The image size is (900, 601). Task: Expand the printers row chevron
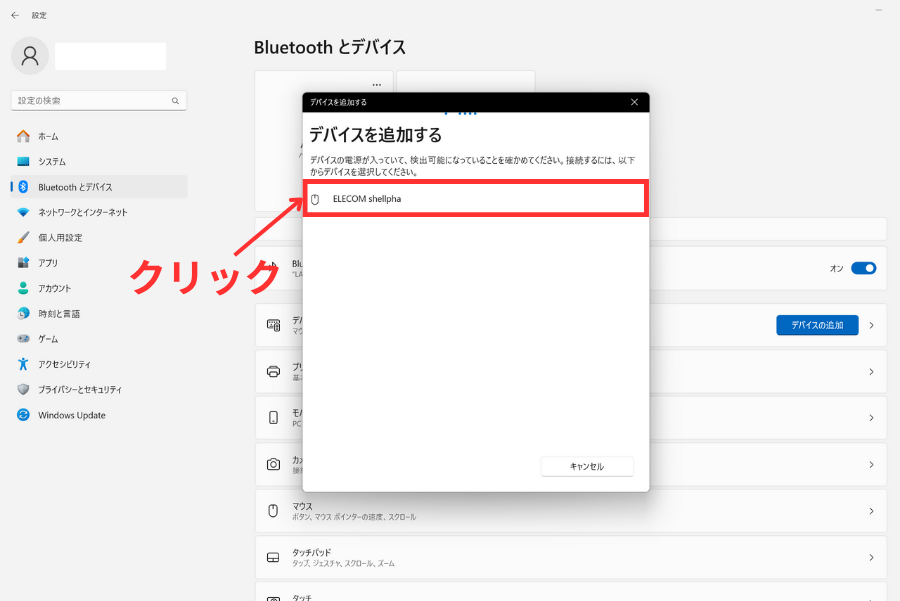coord(871,371)
